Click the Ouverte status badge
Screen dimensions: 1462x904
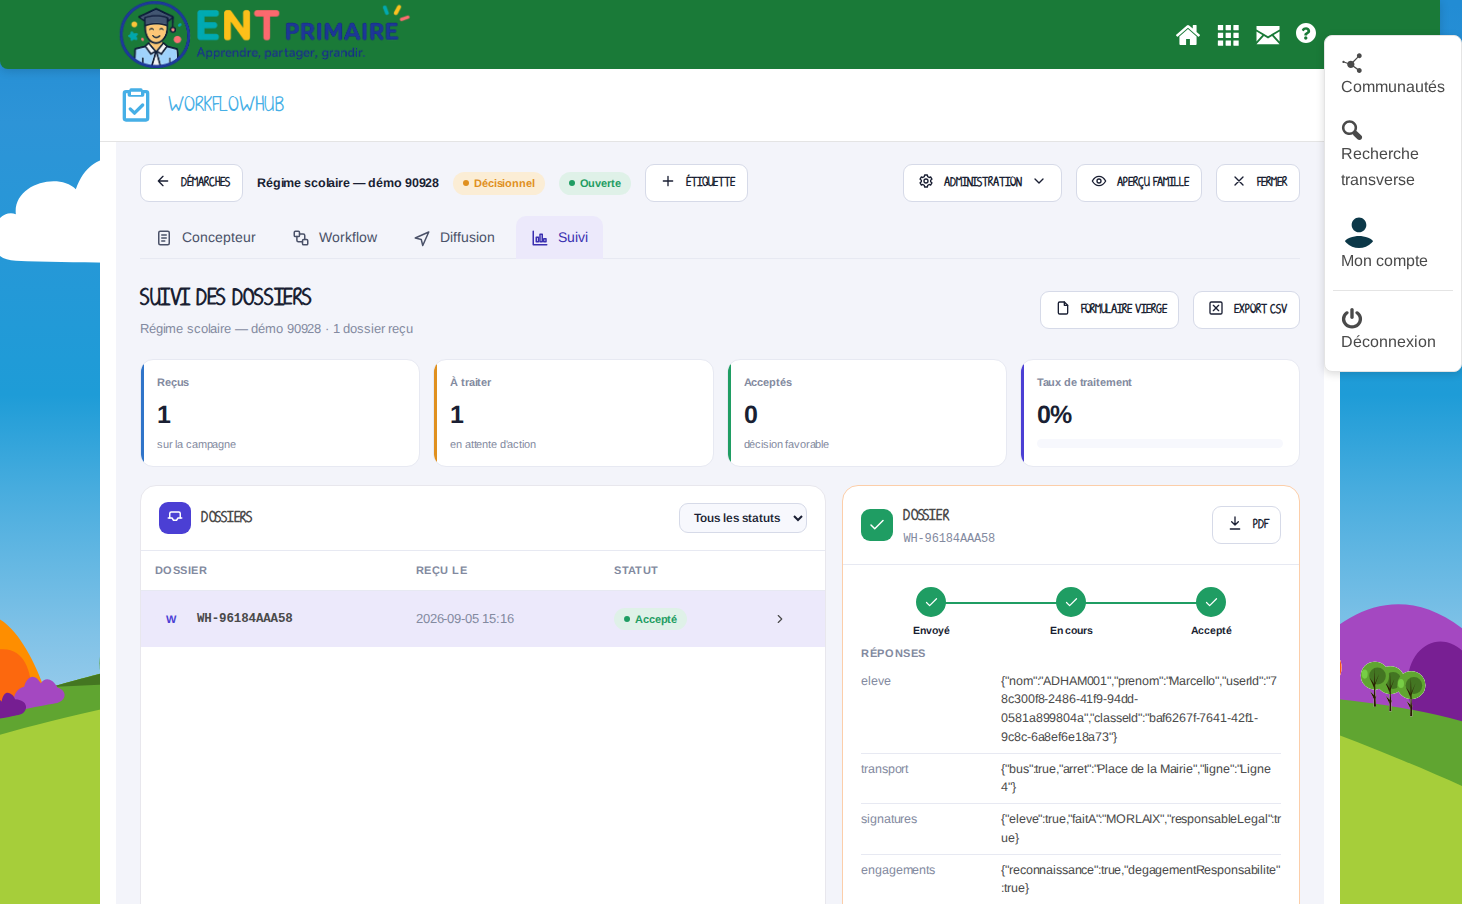tap(595, 183)
